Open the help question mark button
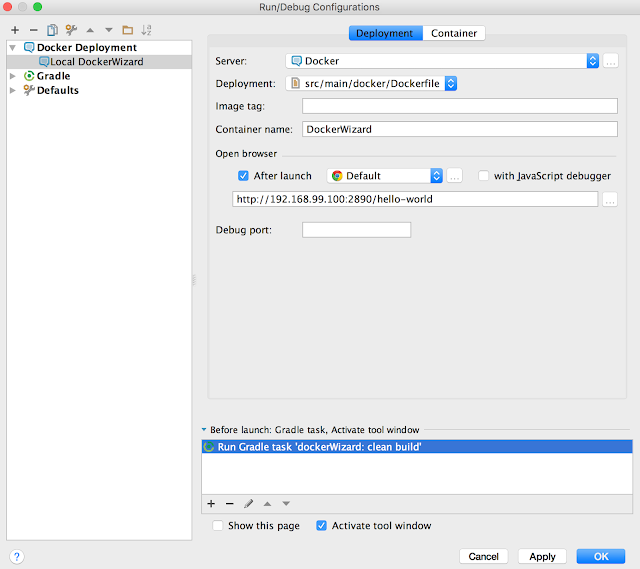 point(17,556)
